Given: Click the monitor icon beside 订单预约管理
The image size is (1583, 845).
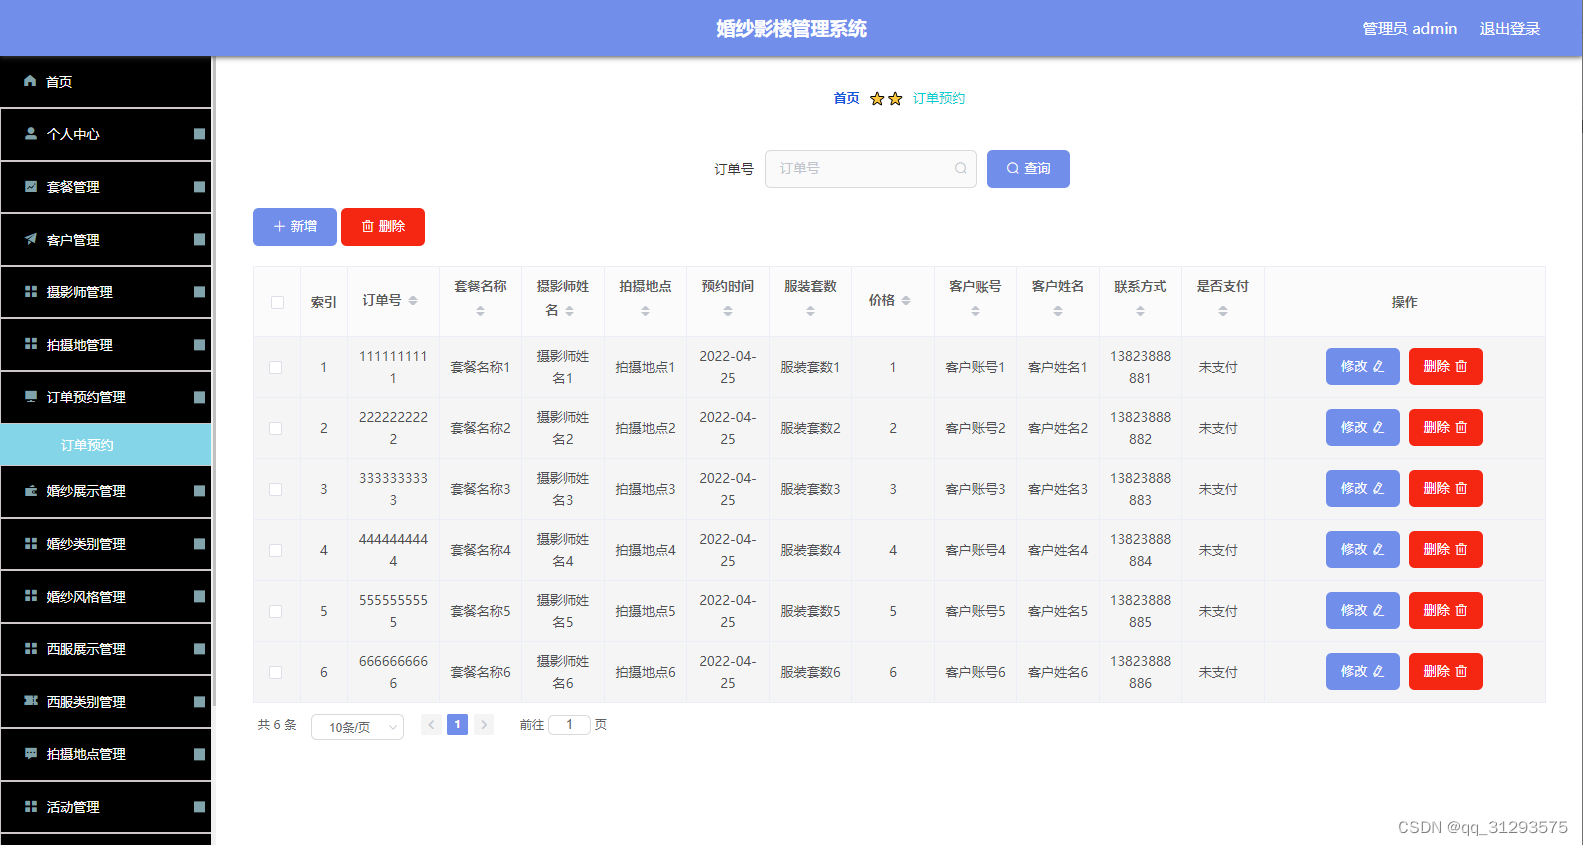Looking at the screenshot, I should click(x=31, y=396).
